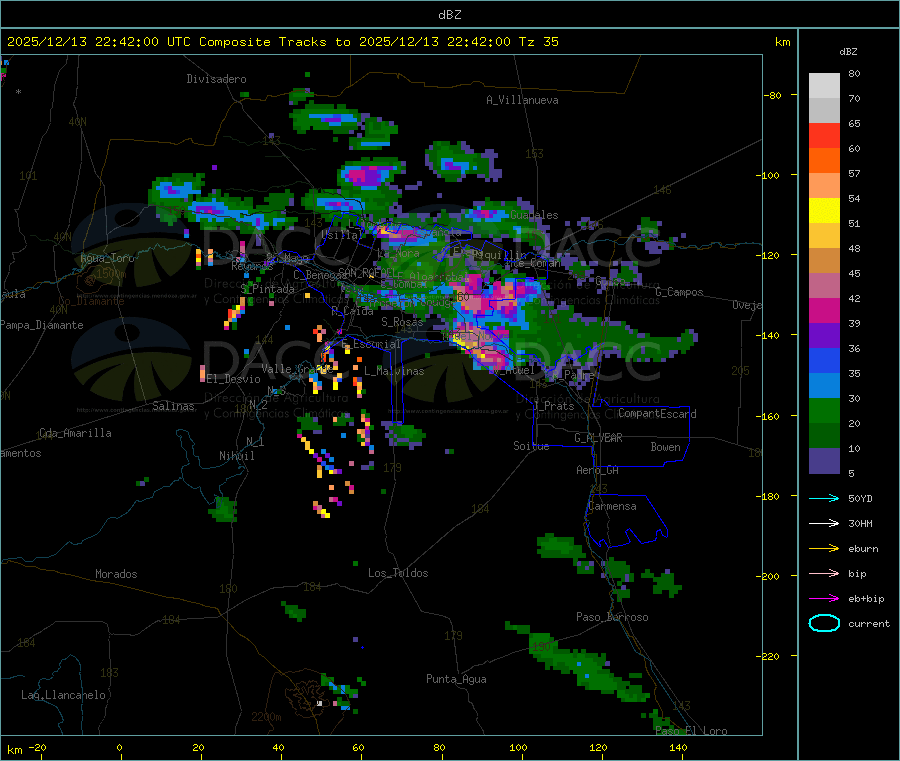Click the S_Pintada map label
This screenshot has width=900, height=761.
tap(267, 289)
